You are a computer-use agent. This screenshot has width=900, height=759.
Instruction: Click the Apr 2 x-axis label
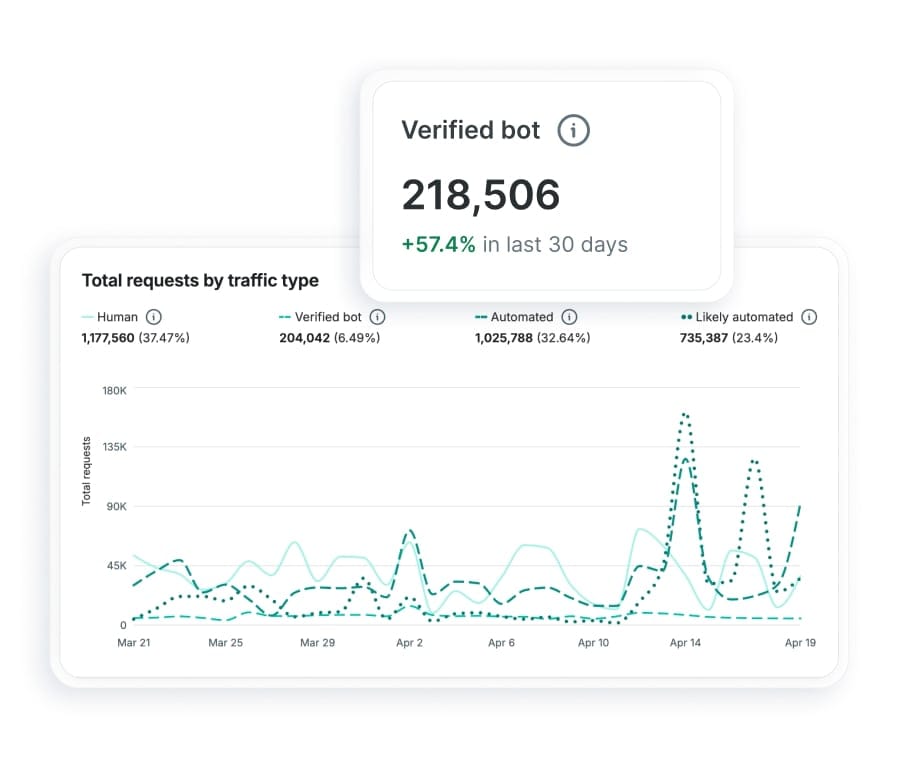coord(409,643)
